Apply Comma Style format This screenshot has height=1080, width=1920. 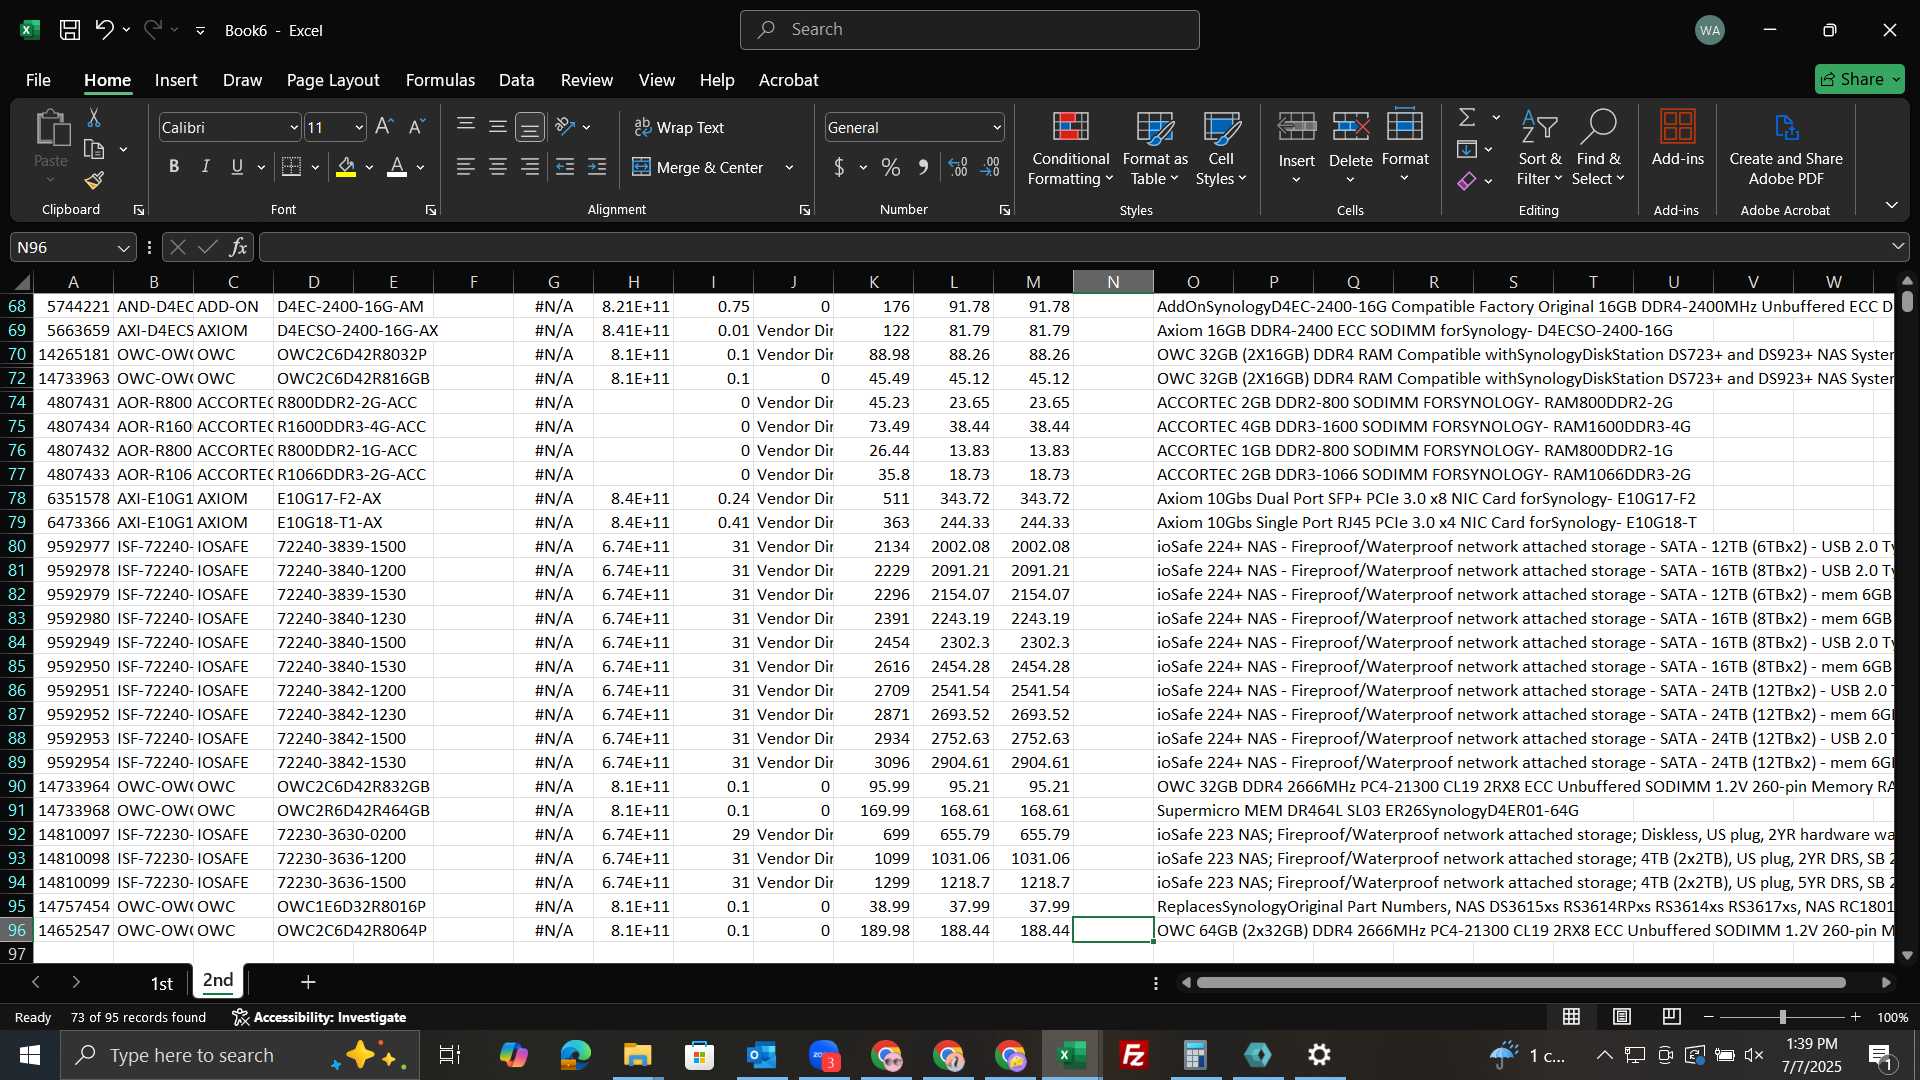[x=923, y=167]
